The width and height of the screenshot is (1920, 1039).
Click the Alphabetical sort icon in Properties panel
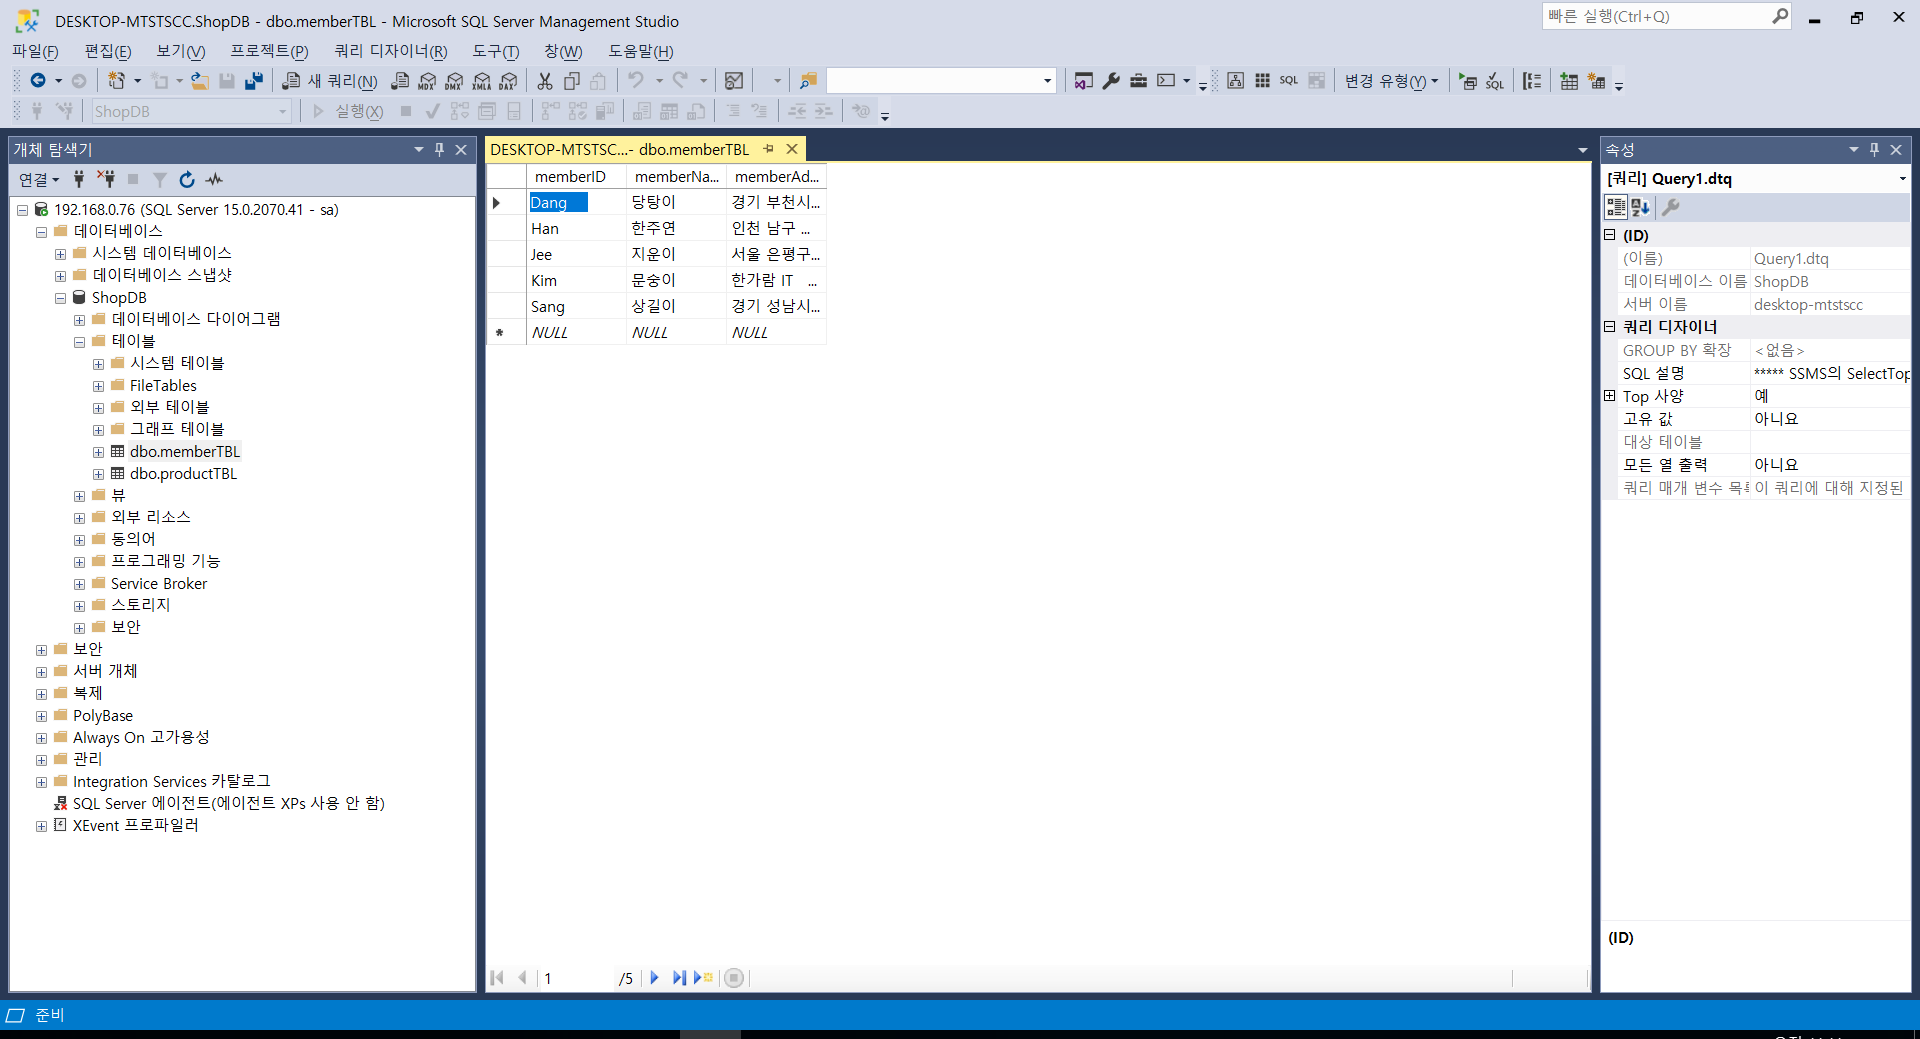[x=1640, y=207]
